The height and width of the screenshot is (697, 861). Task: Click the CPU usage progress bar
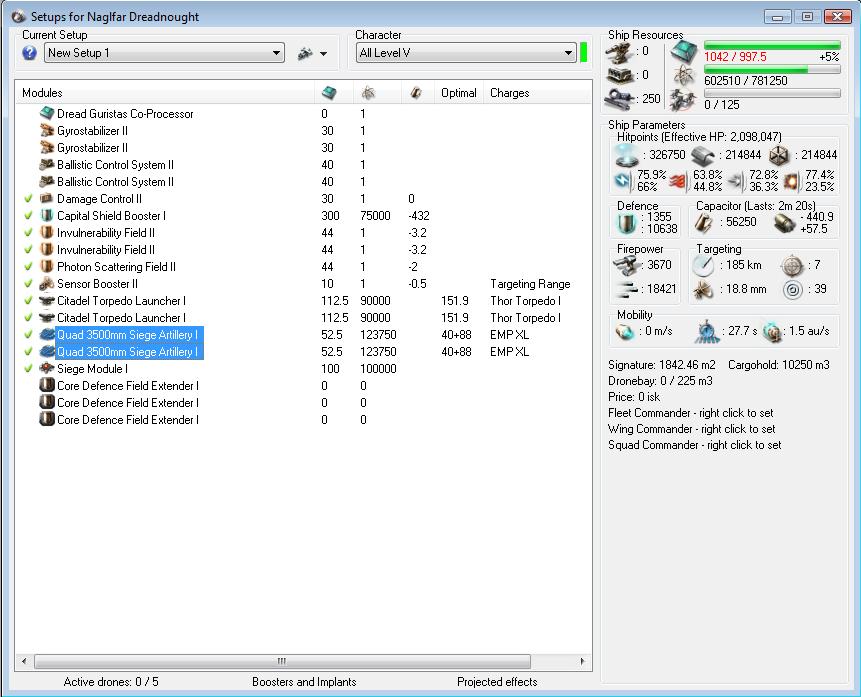click(772, 45)
